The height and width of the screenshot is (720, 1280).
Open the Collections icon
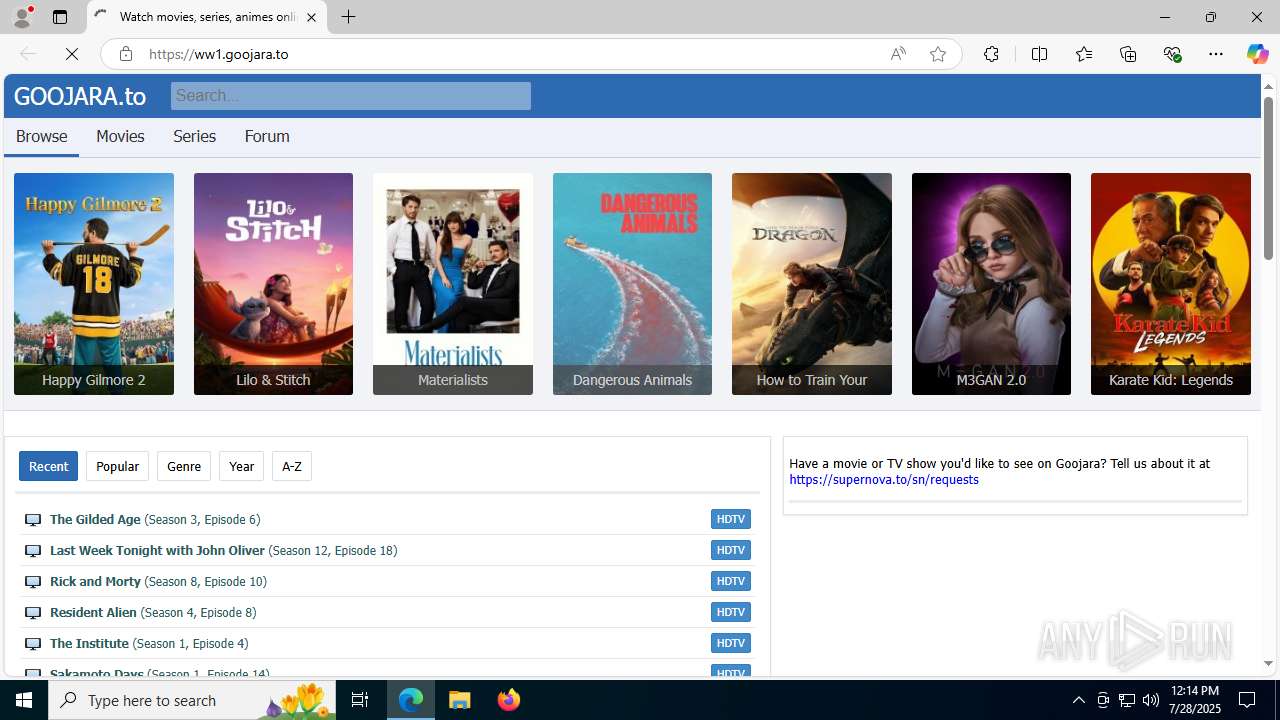pyautogui.click(x=1128, y=54)
